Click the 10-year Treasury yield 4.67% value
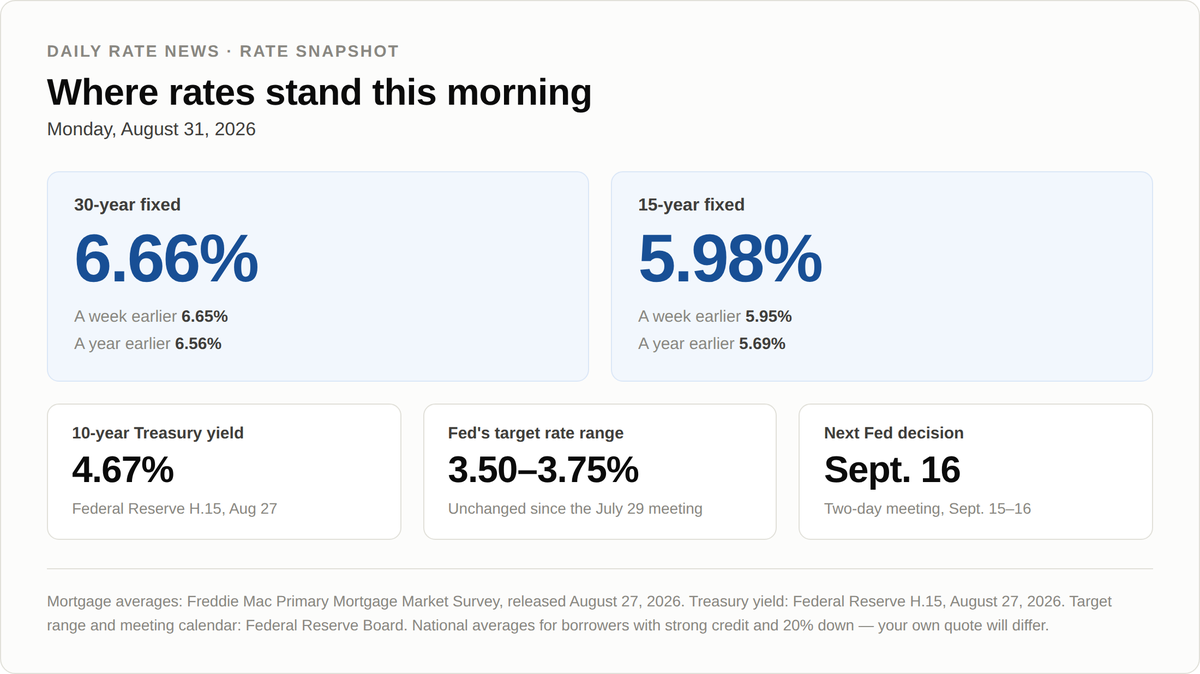This screenshot has width=1200, height=674. pos(123,470)
